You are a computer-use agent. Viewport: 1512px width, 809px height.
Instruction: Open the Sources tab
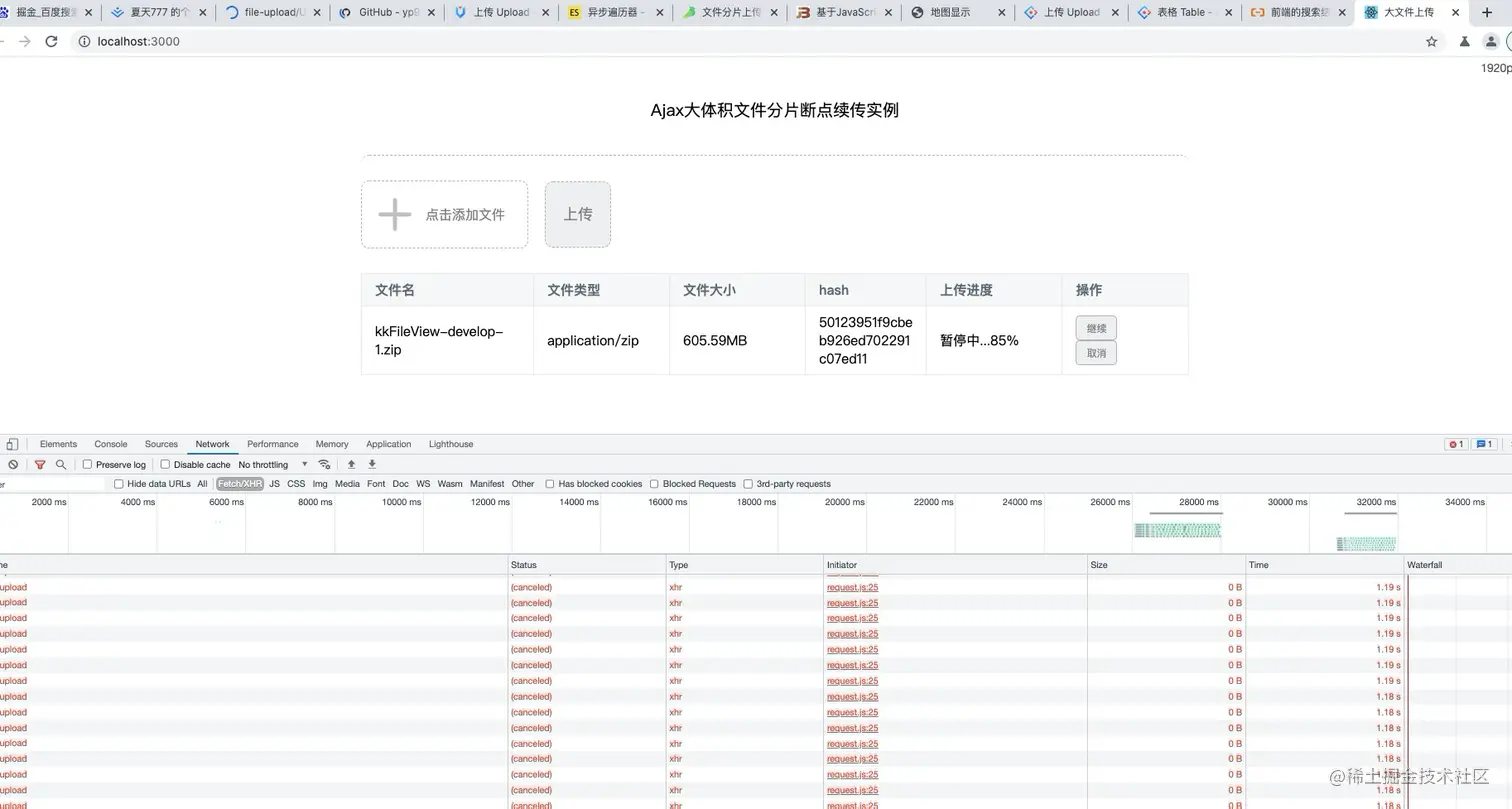click(x=161, y=445)
